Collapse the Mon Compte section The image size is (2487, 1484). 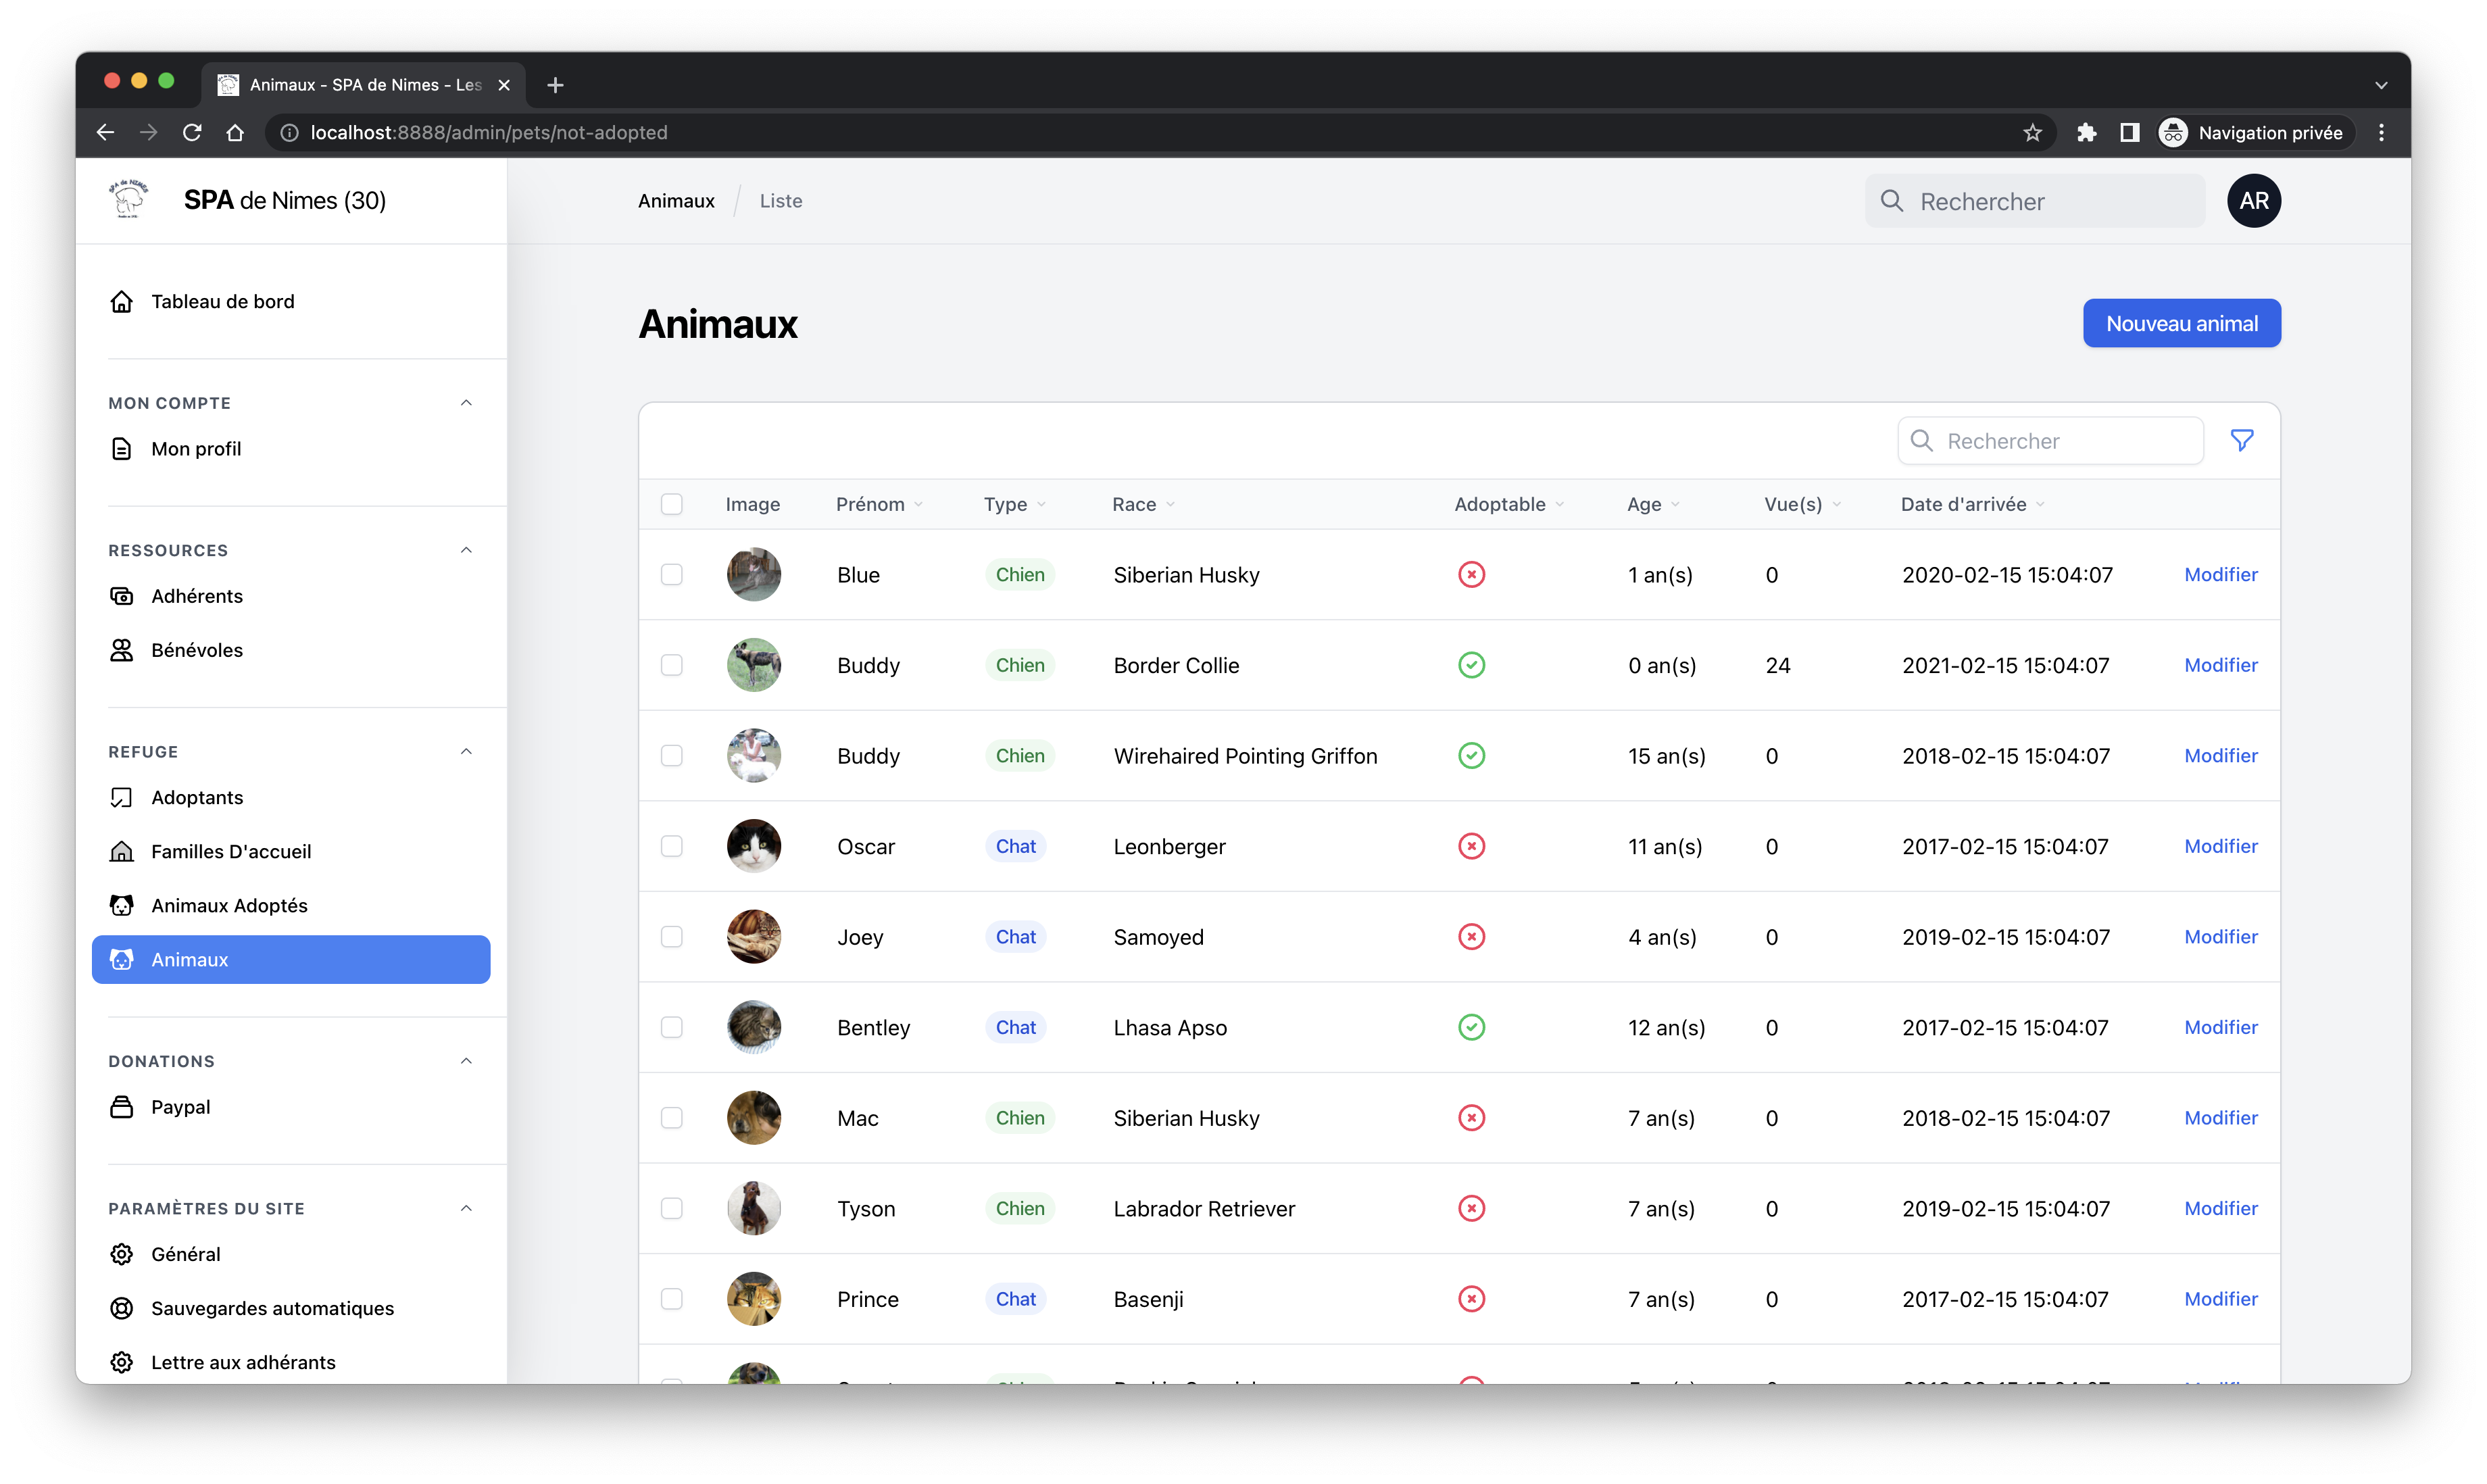[466, 403]
